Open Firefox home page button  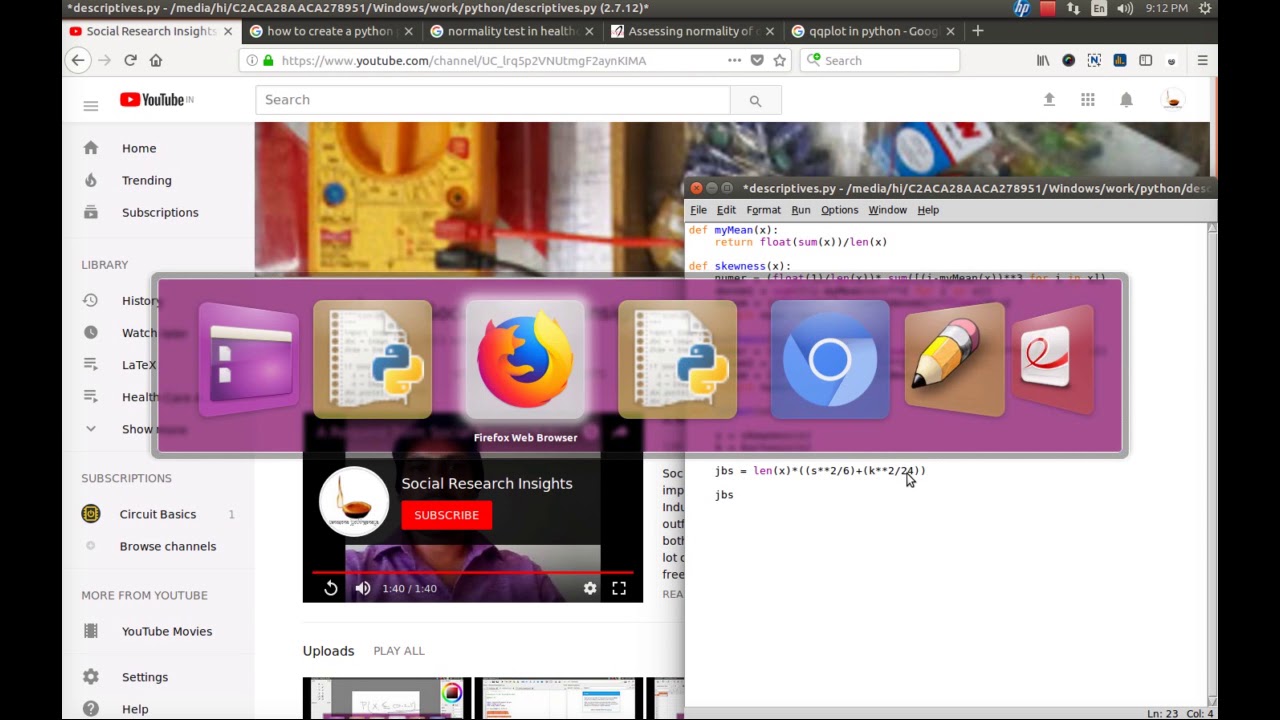156,60
